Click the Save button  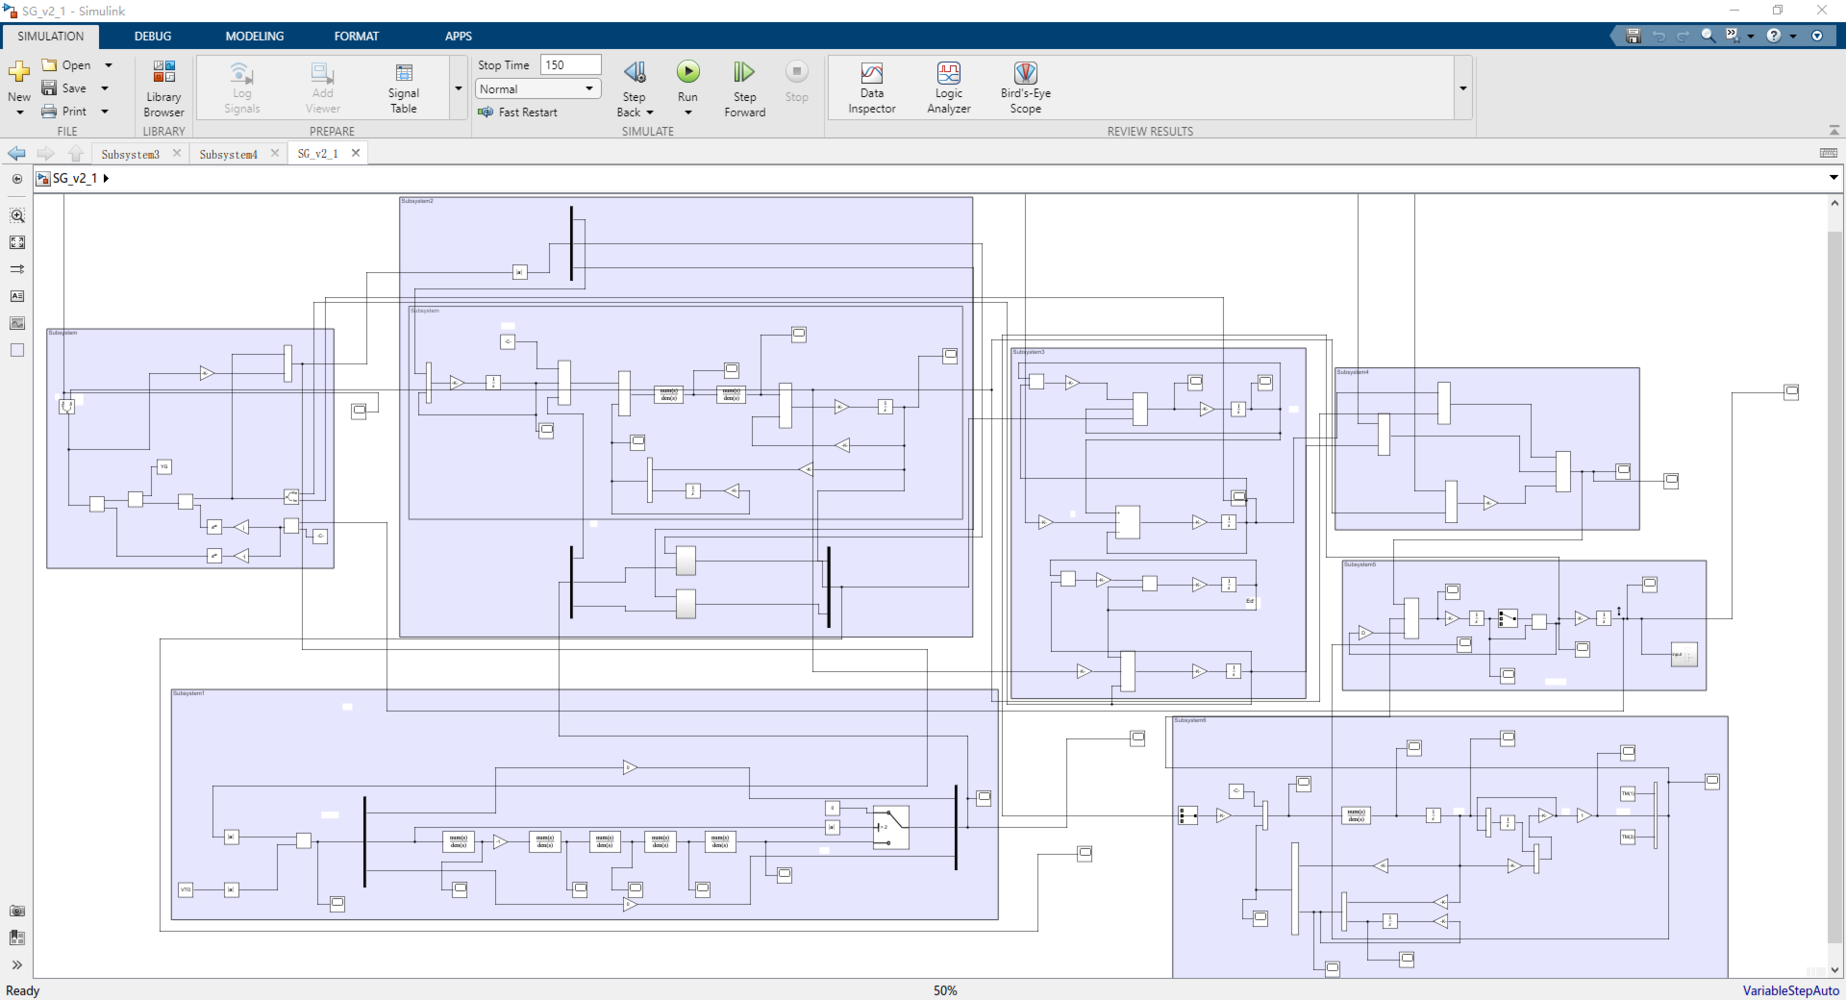pos(65,88)
